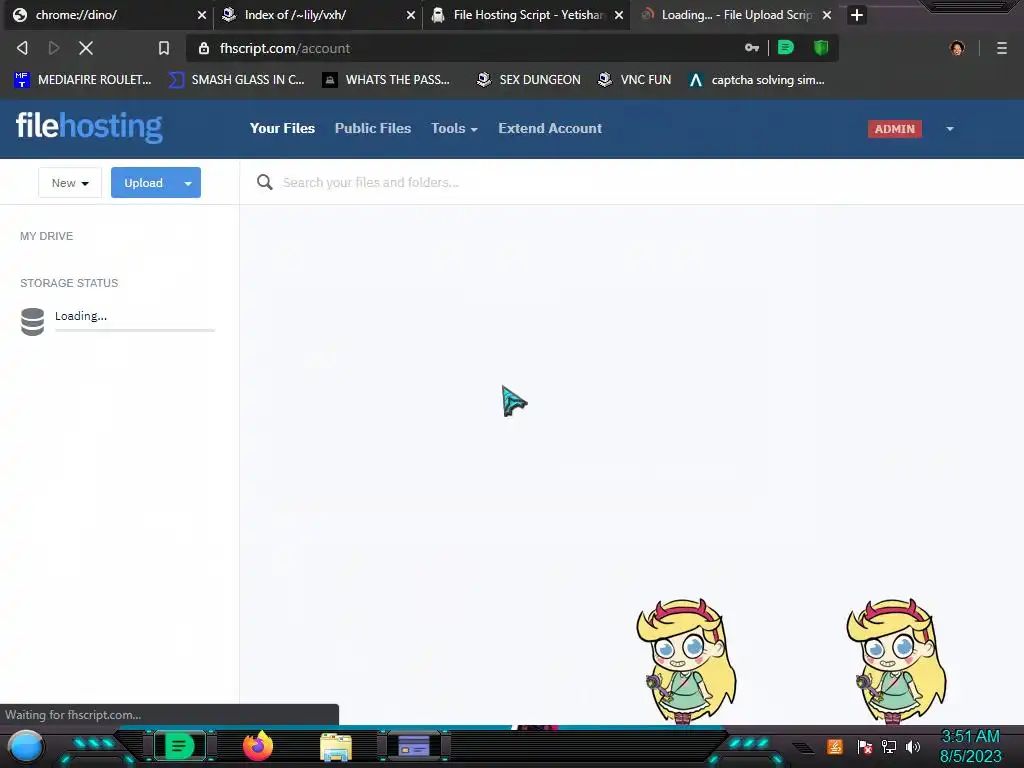This screenshot has height=768, width=1024.
Task: Launch Firefox from the taskbar
Action: (x=258, y=746)
